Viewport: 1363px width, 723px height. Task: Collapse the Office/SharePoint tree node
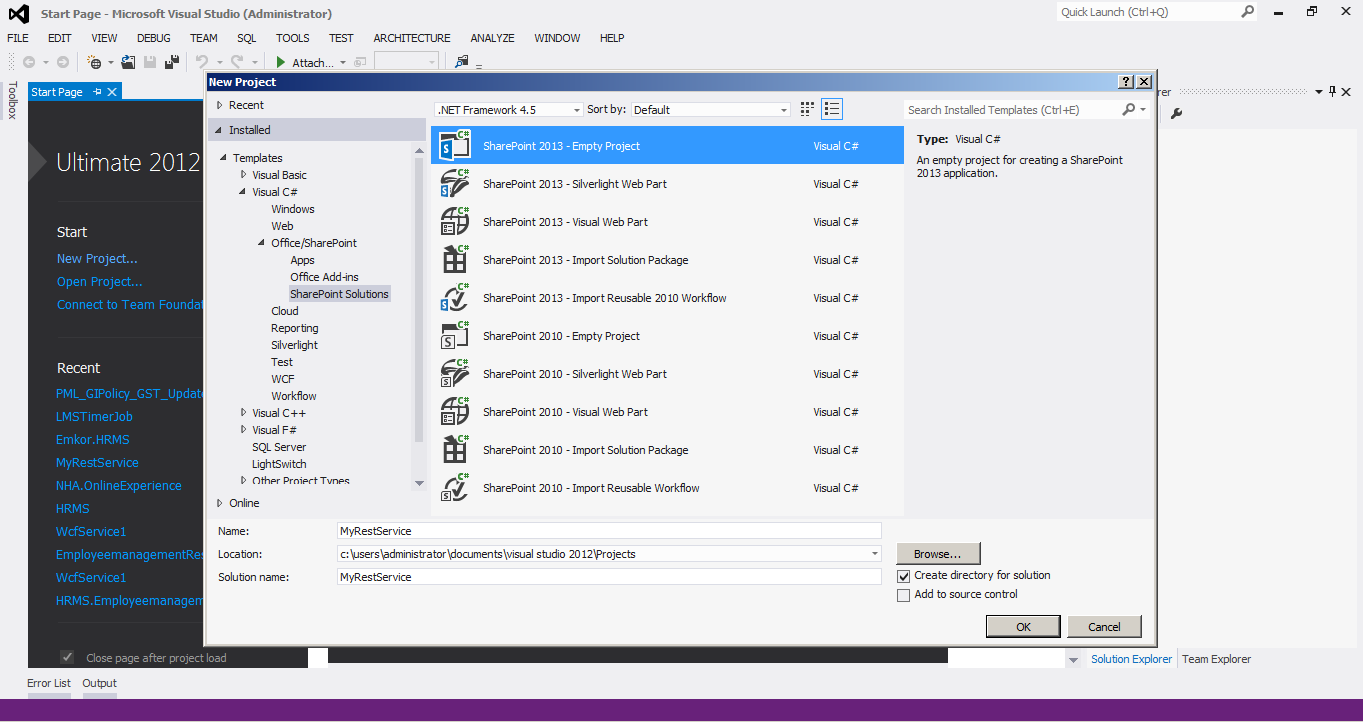click(261, 242)
